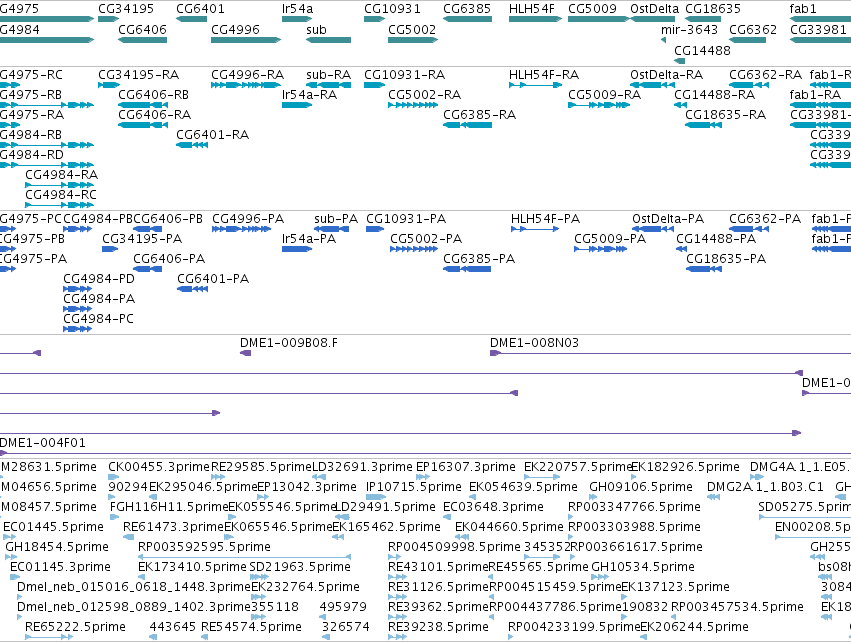Image resolution: width=851 pixels, height=642 pixels.
Task: Select the CG14488 gene label
Action: 702,50
